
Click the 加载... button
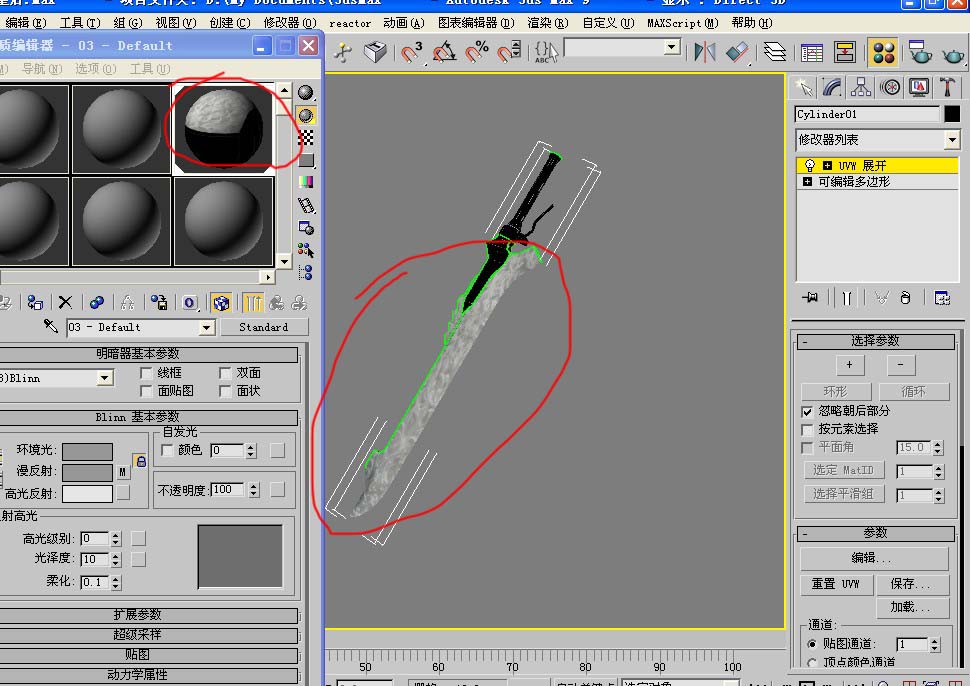coord(911,607)
